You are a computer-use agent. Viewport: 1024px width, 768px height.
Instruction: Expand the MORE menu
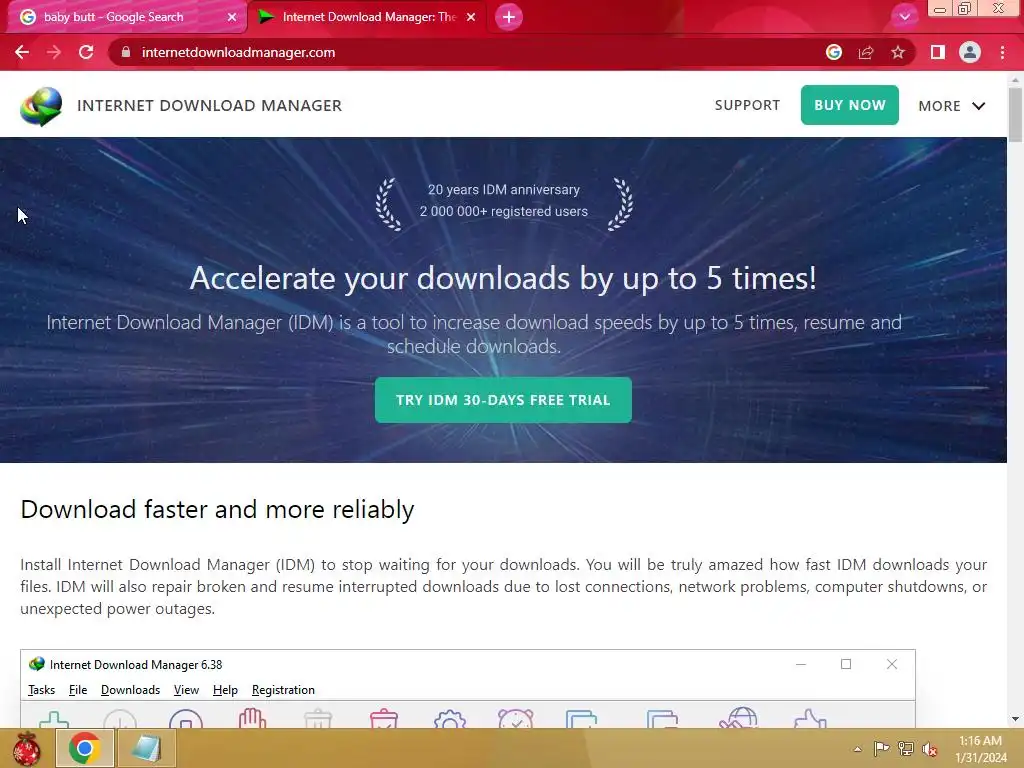952,106
